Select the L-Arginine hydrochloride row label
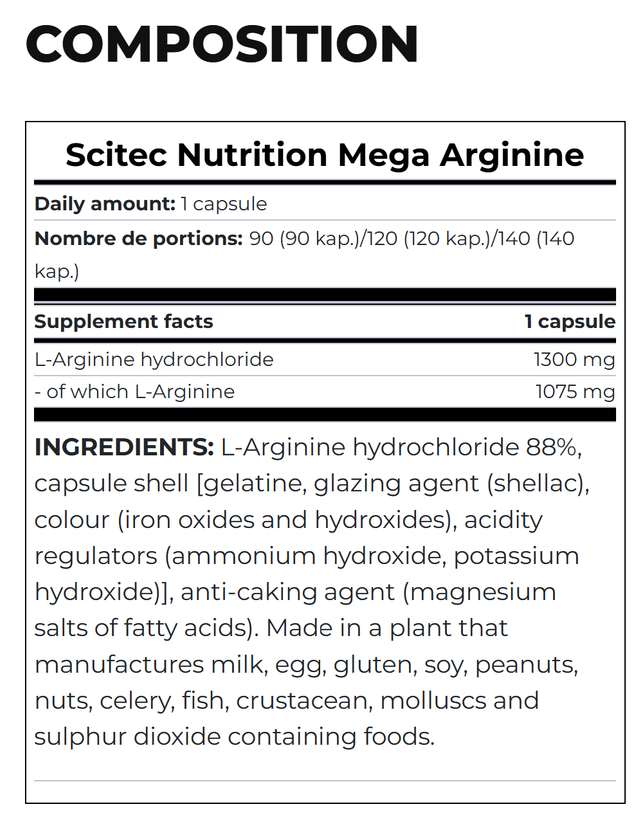This screenshot has width=643, height=820. pyautogui.click(x=154, y=360)
